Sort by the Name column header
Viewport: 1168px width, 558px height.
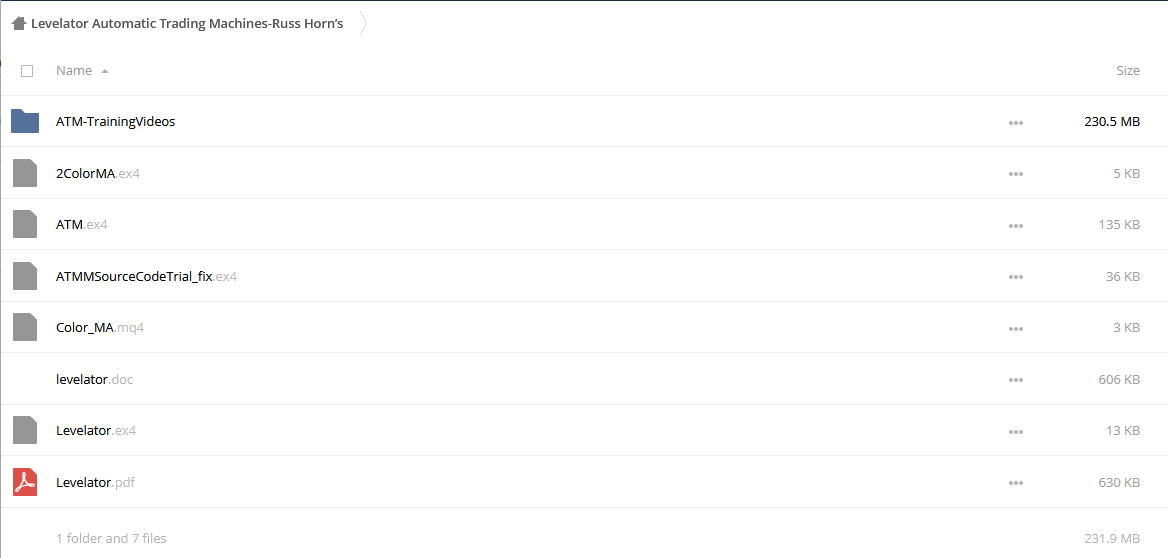pyautogui.click(x=74, y=71)
